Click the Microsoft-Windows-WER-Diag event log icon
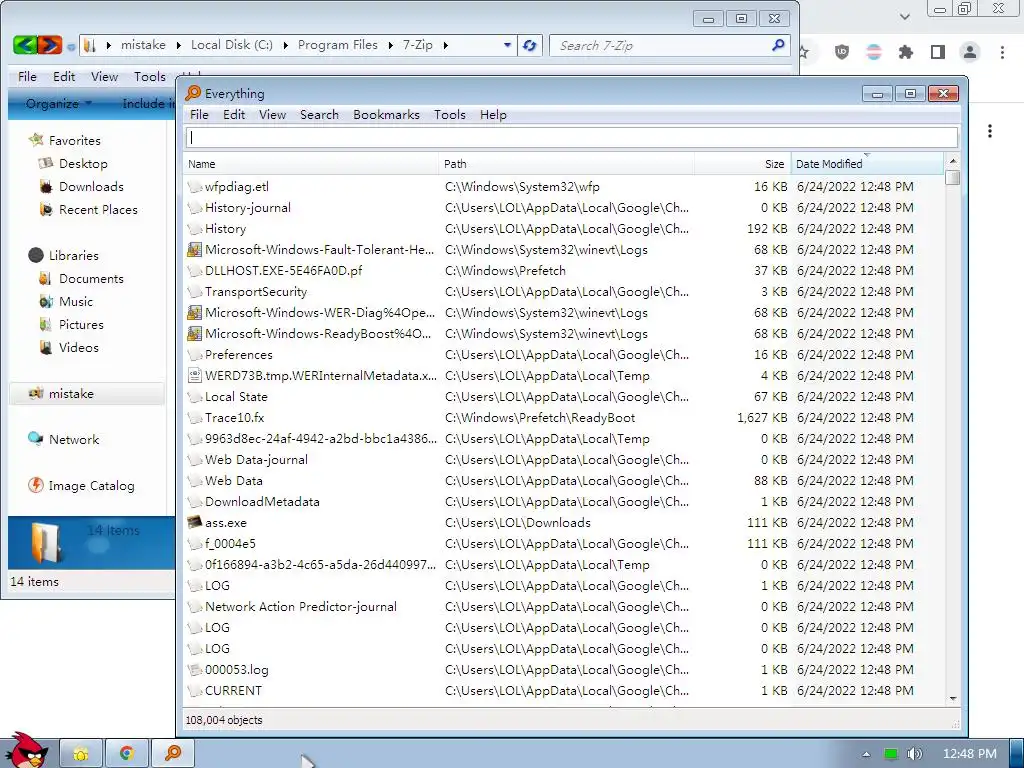Image resolution: width=1024 pixels, height=768 pixels. (194, 312)
